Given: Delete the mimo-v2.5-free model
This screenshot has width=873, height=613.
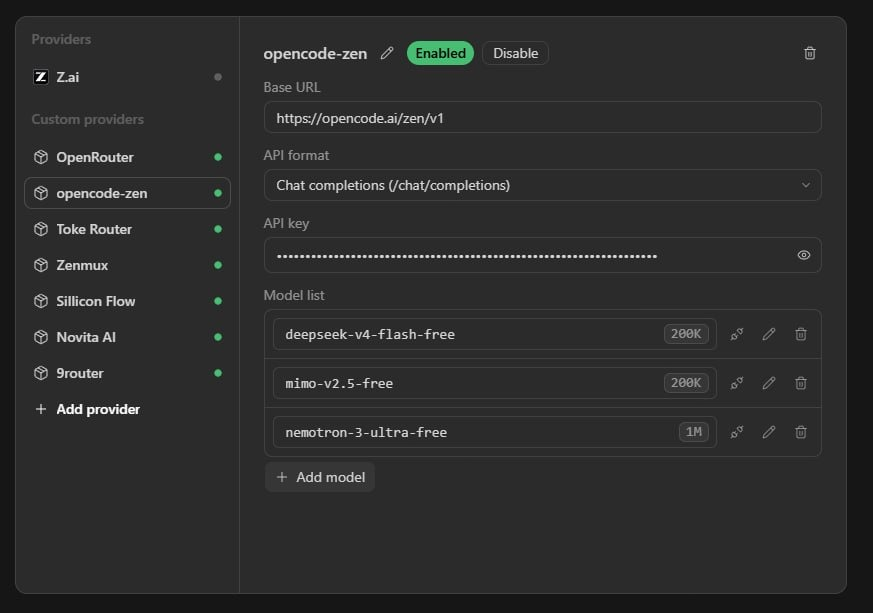Looking at the screenshot, I should coord(801,383).
